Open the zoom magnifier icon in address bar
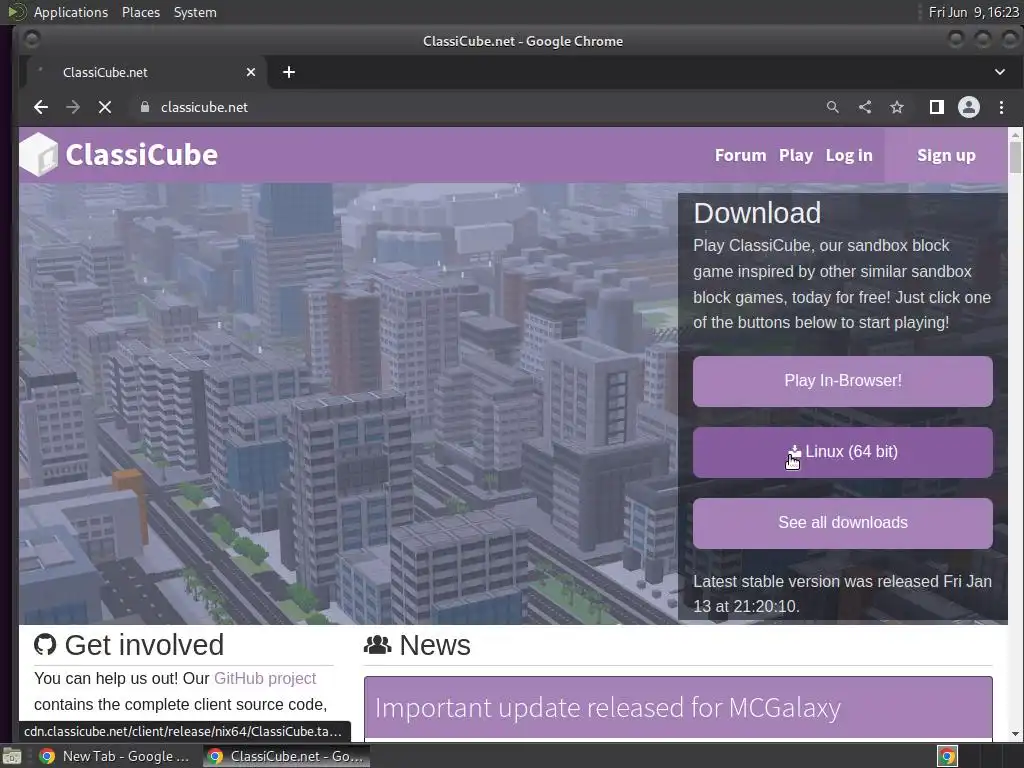 tap(832, 107)
